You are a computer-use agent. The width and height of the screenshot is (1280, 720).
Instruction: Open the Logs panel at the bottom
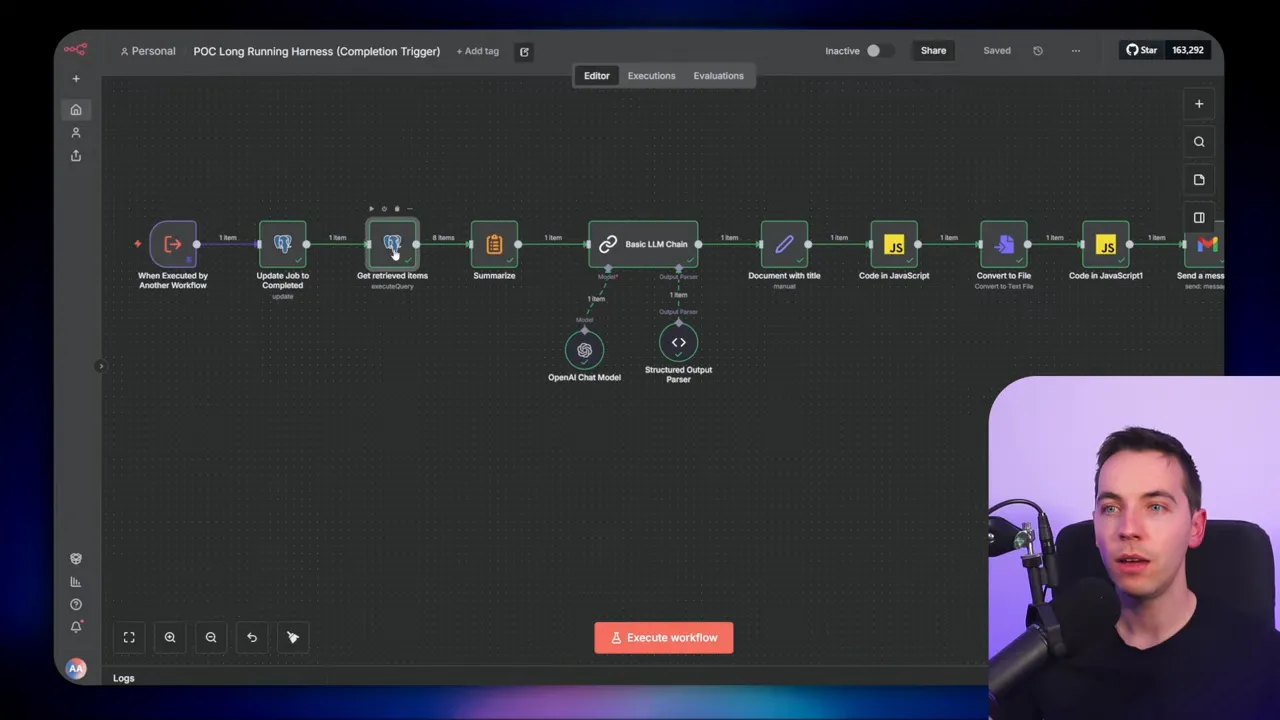click(123, 678)
